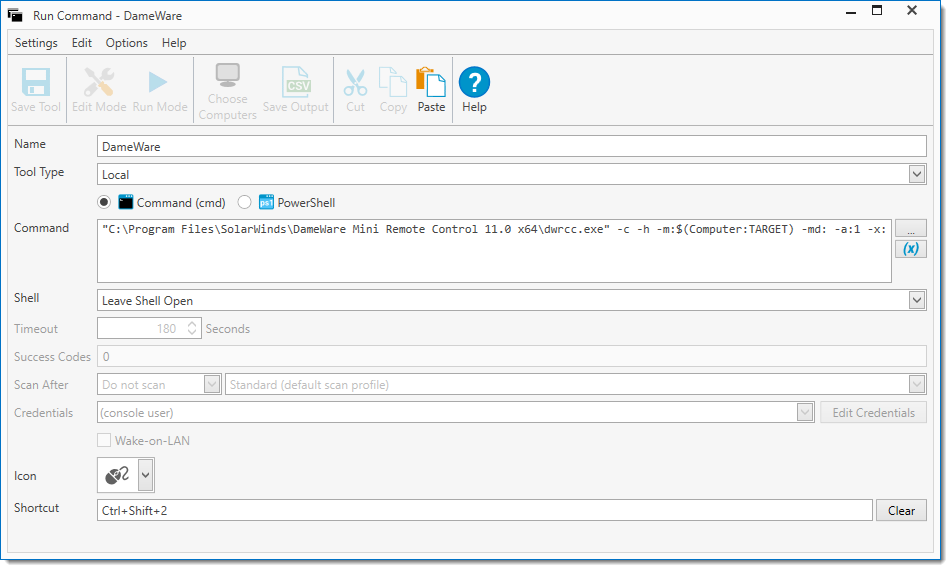The height and width of the screenshot is (570, 951).
Task: Open Choose Computers
Action: (227, 91)
